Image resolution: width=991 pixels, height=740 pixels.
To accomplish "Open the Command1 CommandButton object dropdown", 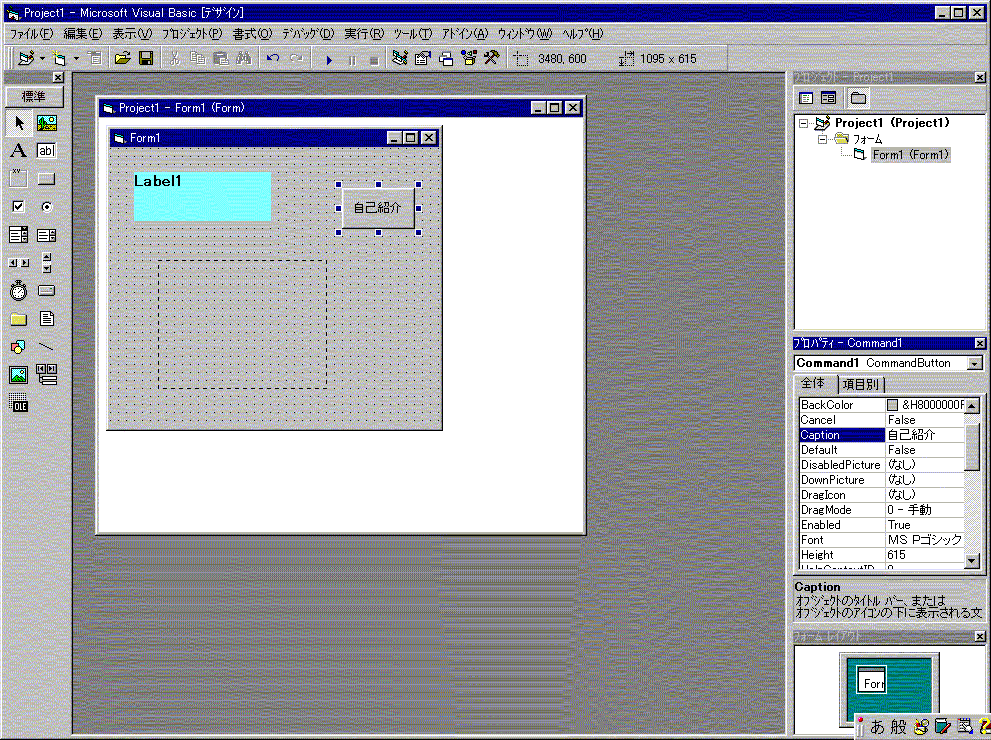I will click(975, 363).
